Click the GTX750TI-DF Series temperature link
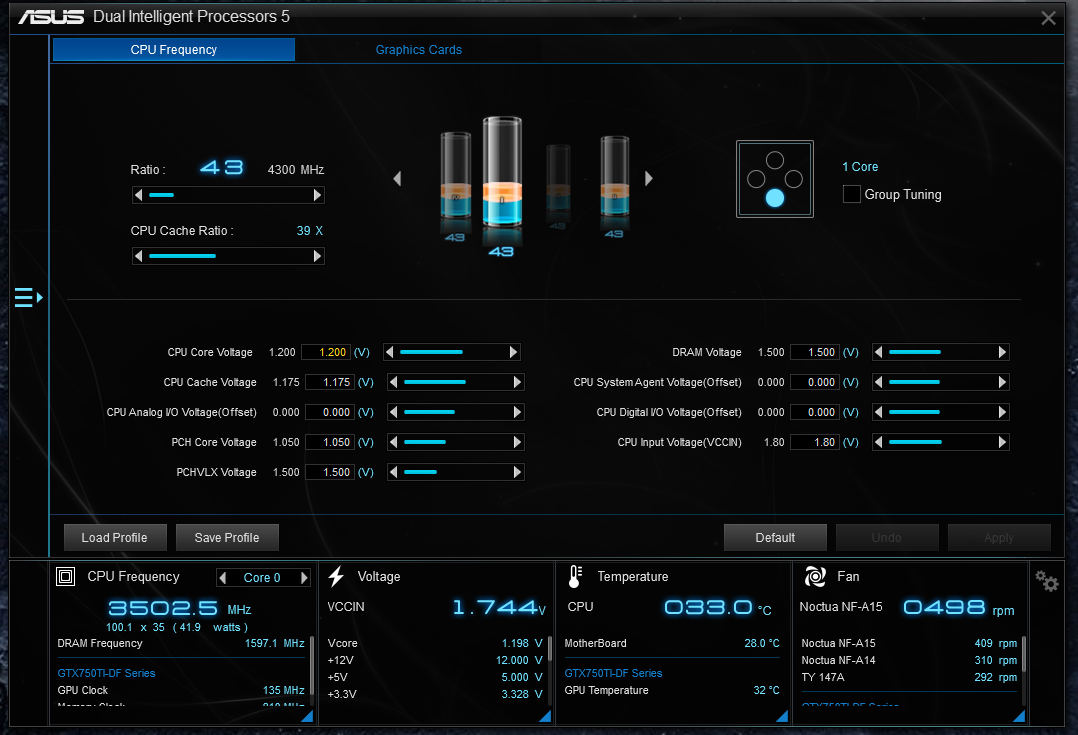This screenshot has height=735, width=1078. tap(613, 673)
